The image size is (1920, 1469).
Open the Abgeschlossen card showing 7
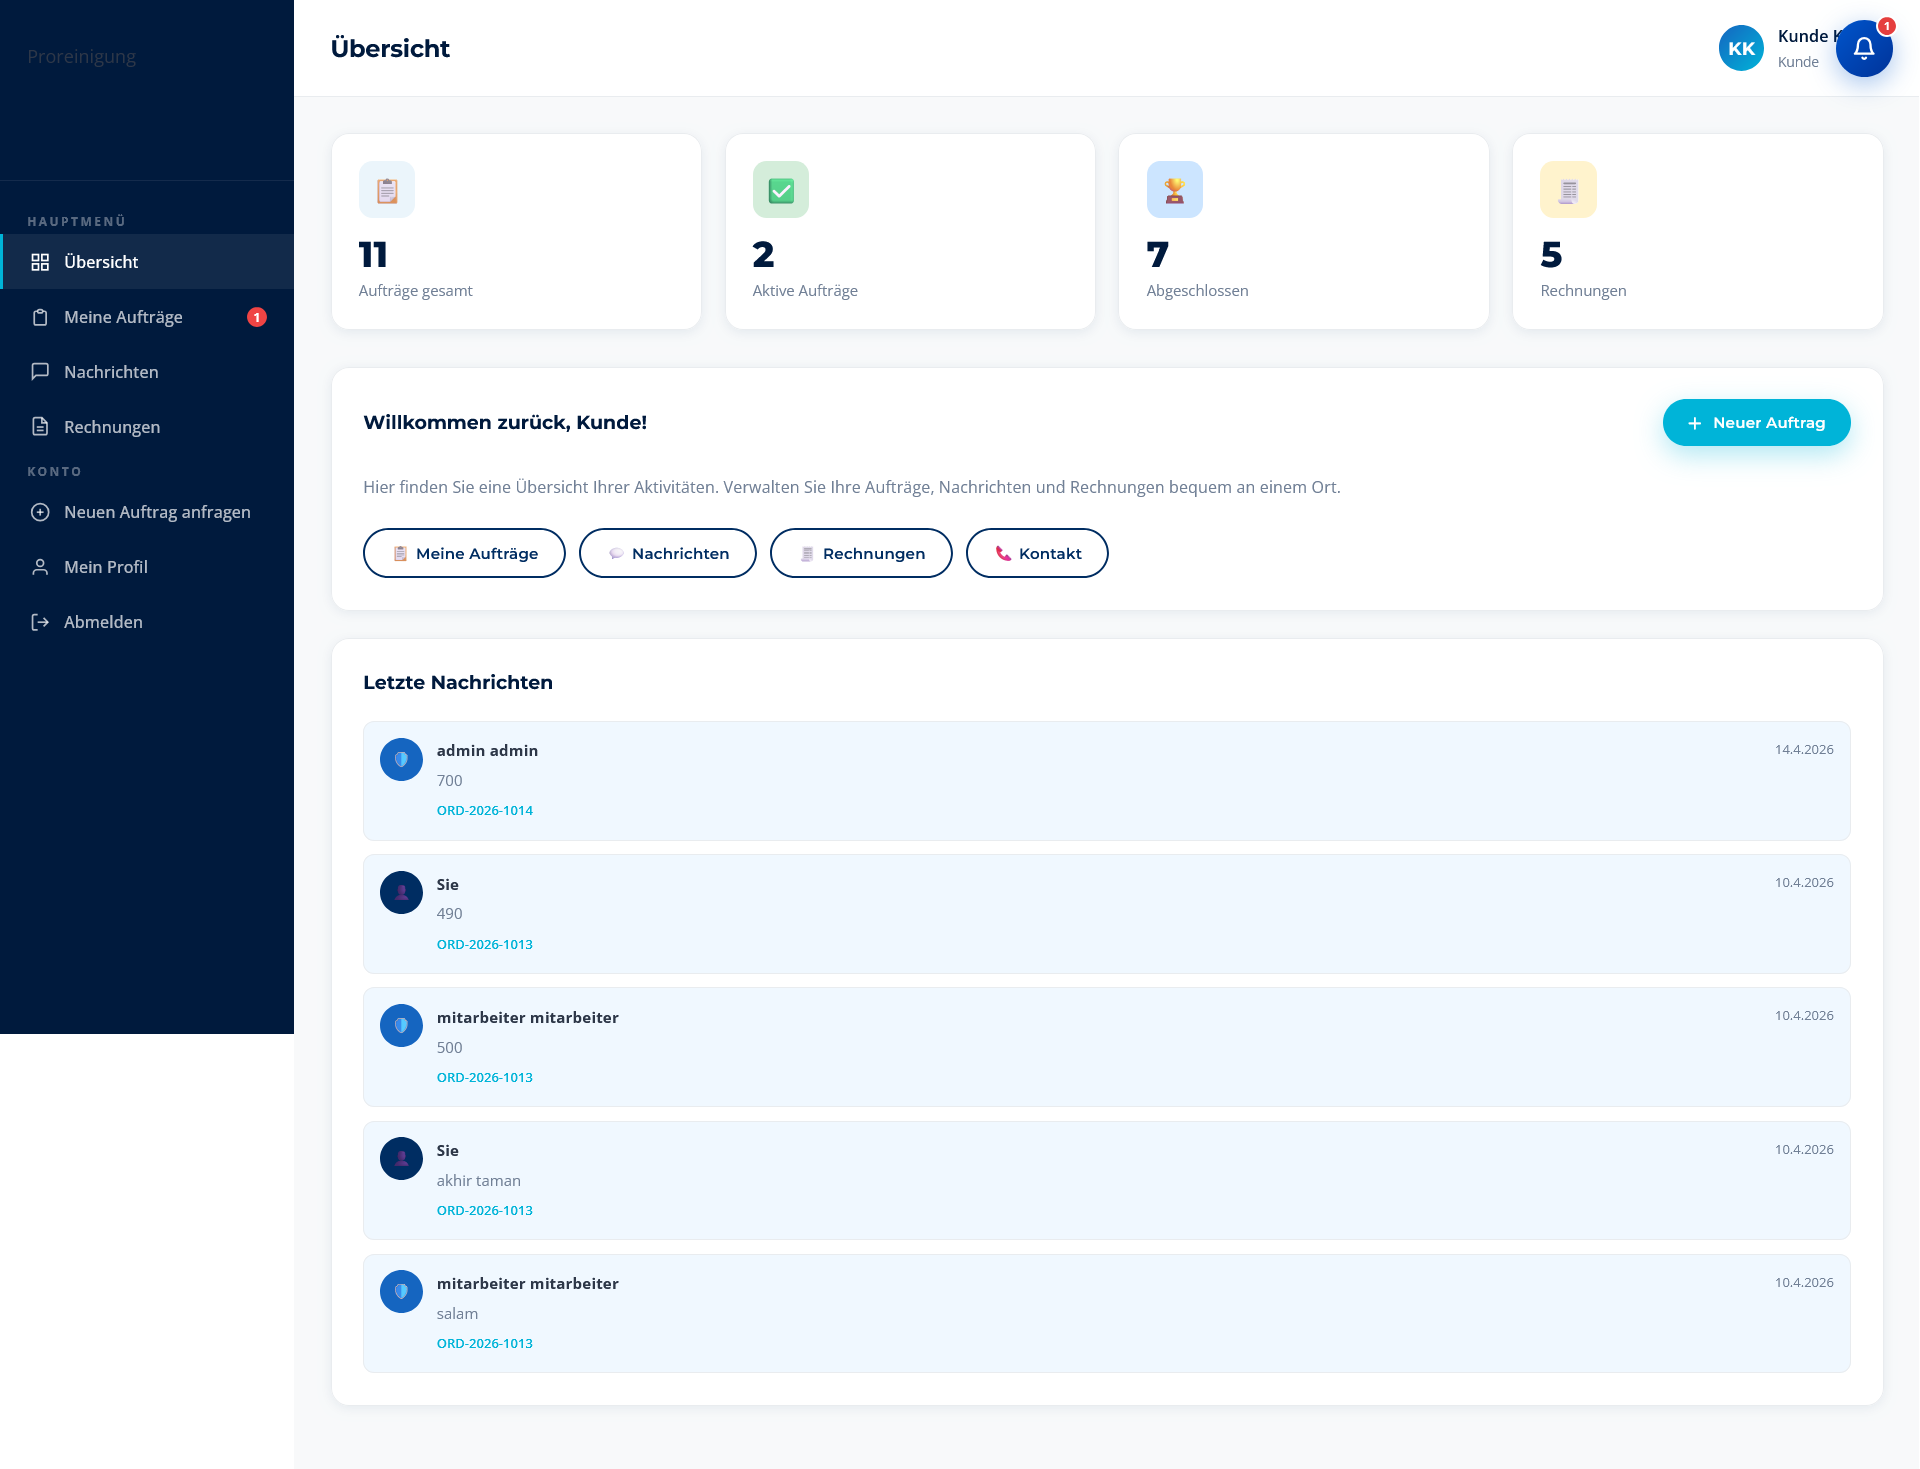point(1304,231)
